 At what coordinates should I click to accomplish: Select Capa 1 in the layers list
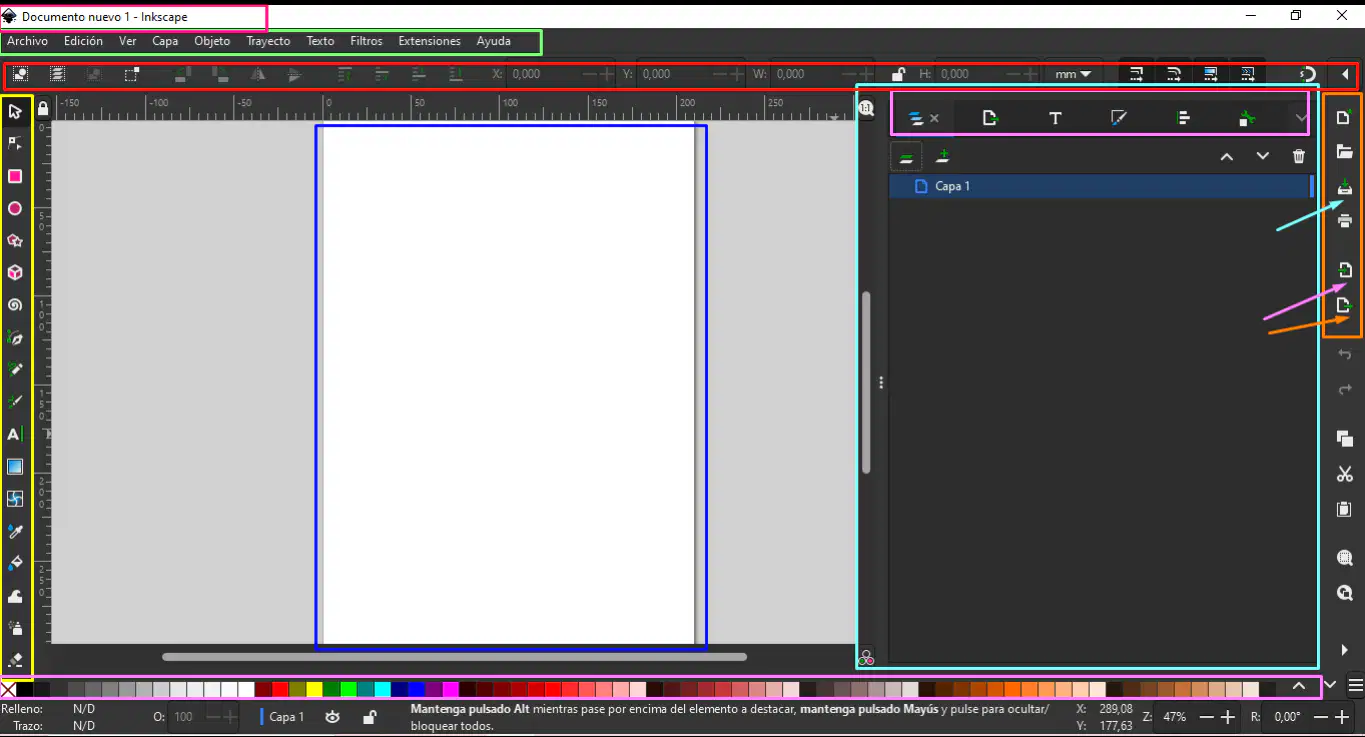click(x=1100, y=186)
